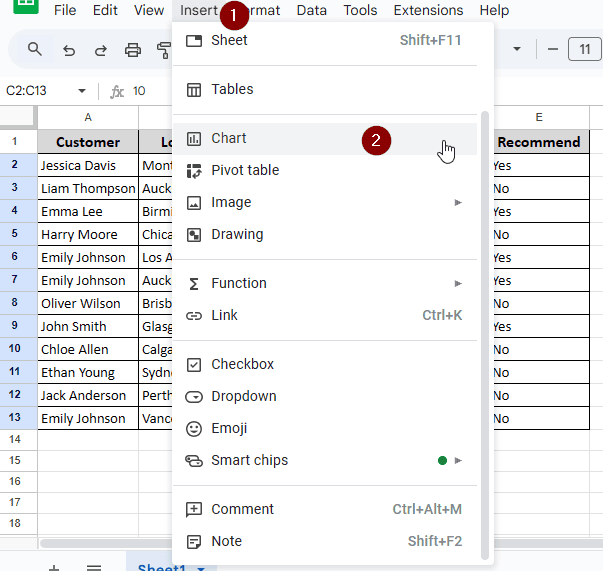The width and height of the screenshot is (603, 571).
Task: Click the Note icon in menu
Action: 194,542
